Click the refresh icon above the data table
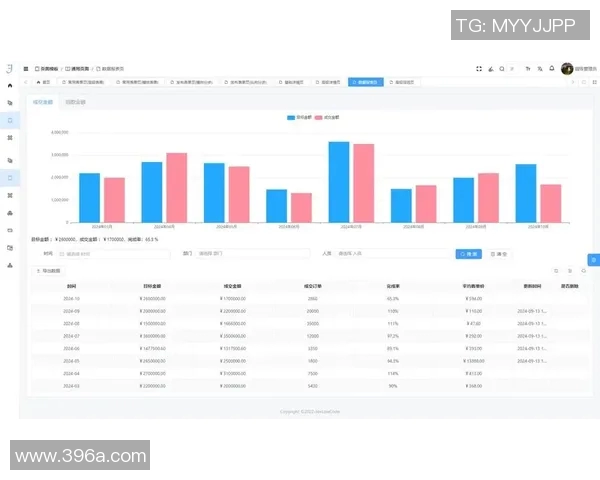 click(556, 270)
